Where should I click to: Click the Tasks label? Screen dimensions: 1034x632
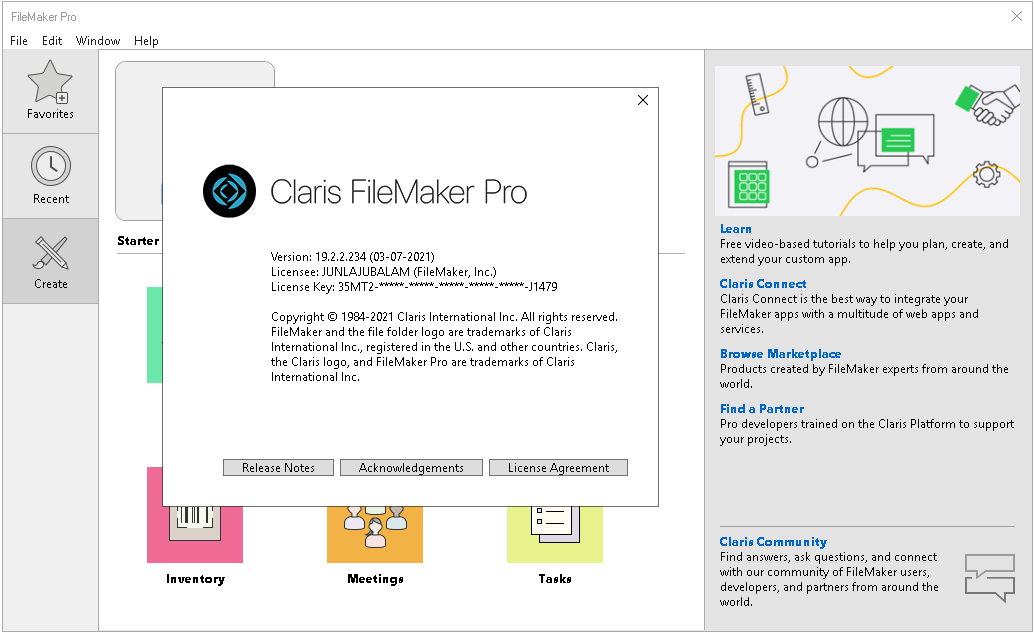pos(555,579)
